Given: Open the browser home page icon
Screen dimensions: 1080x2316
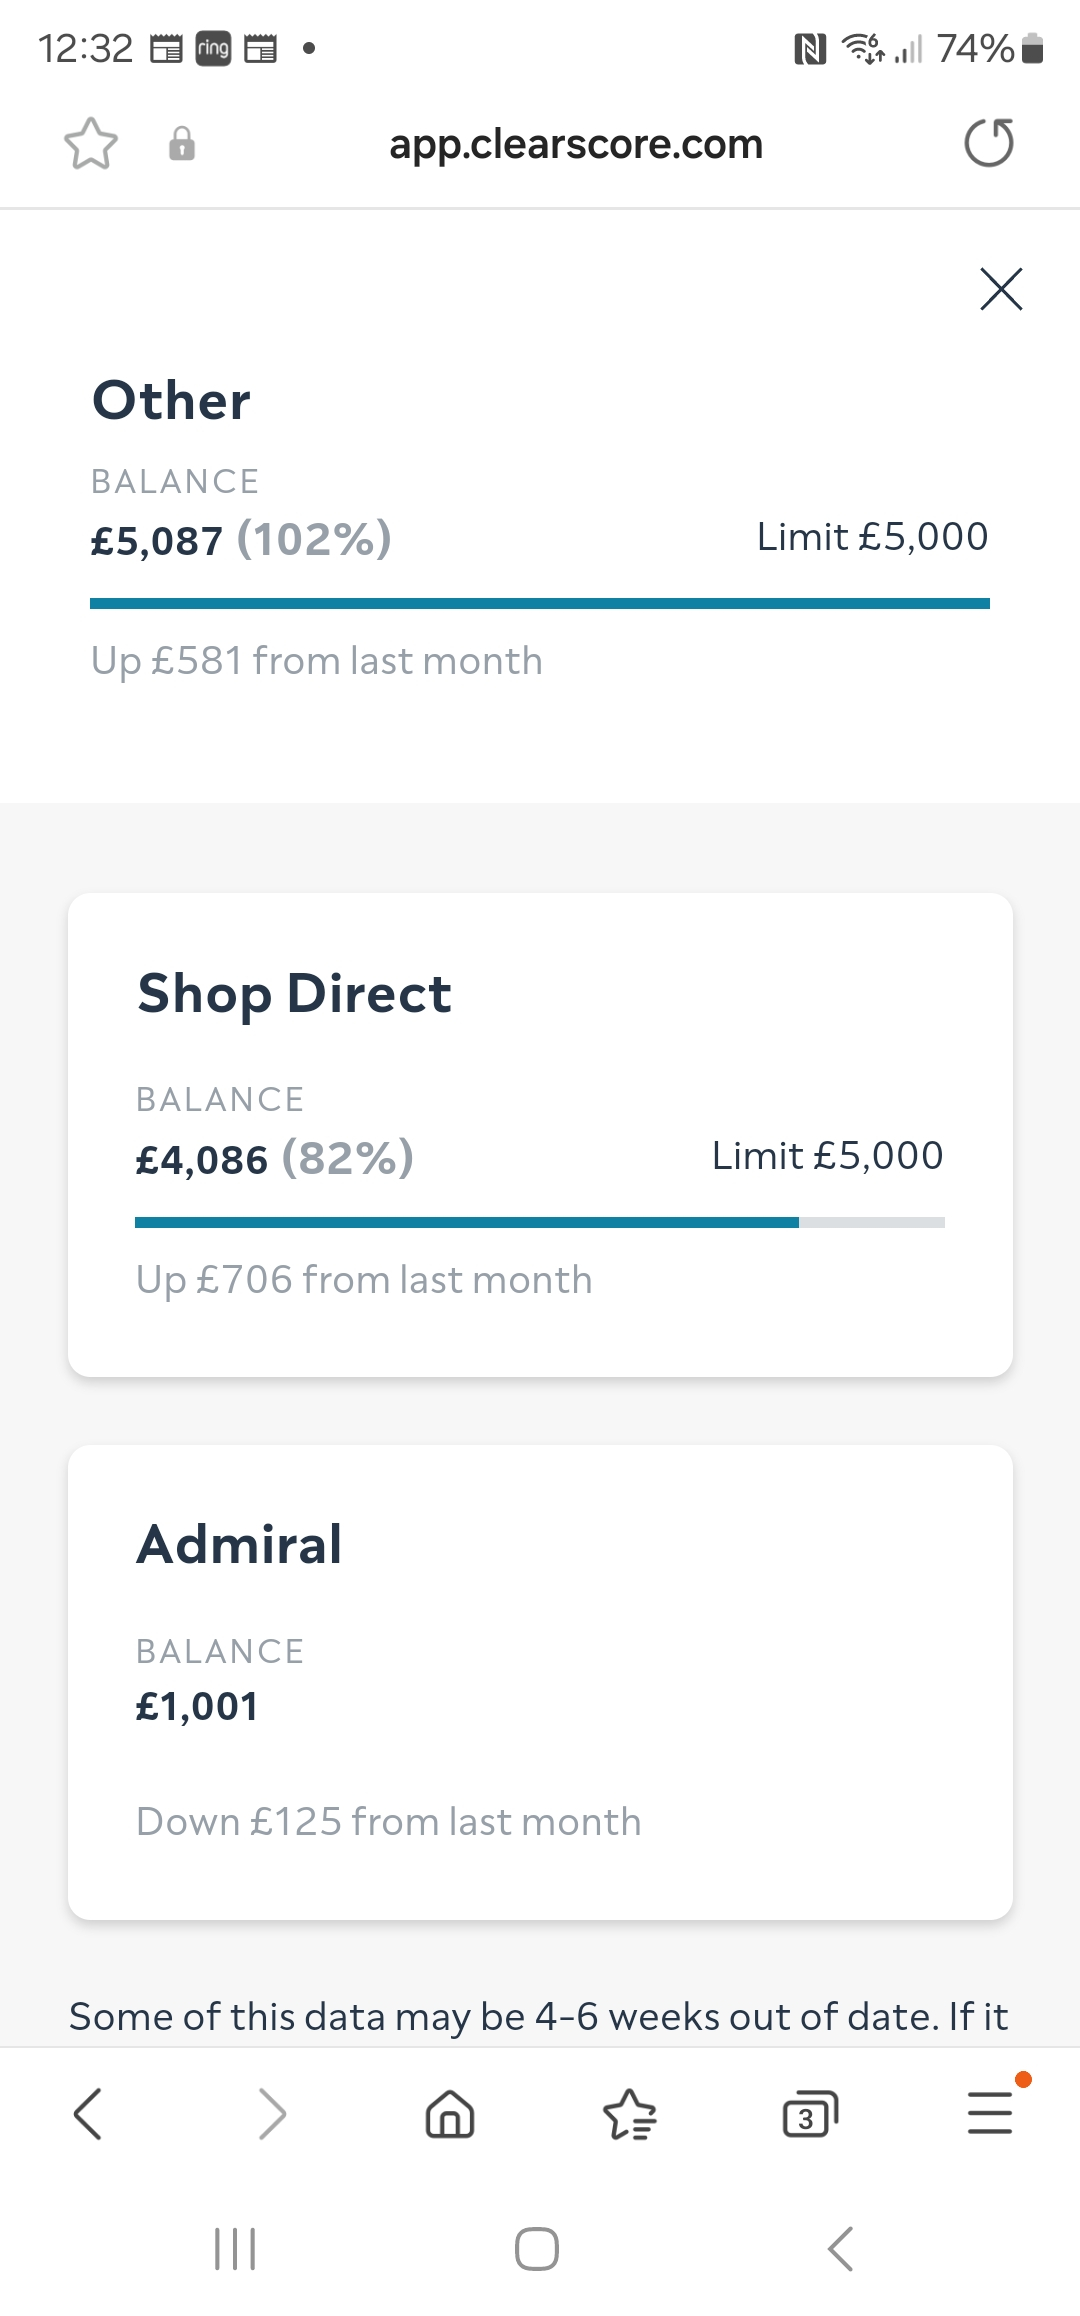Looking at the screenshot, I should click(450, 2114).
